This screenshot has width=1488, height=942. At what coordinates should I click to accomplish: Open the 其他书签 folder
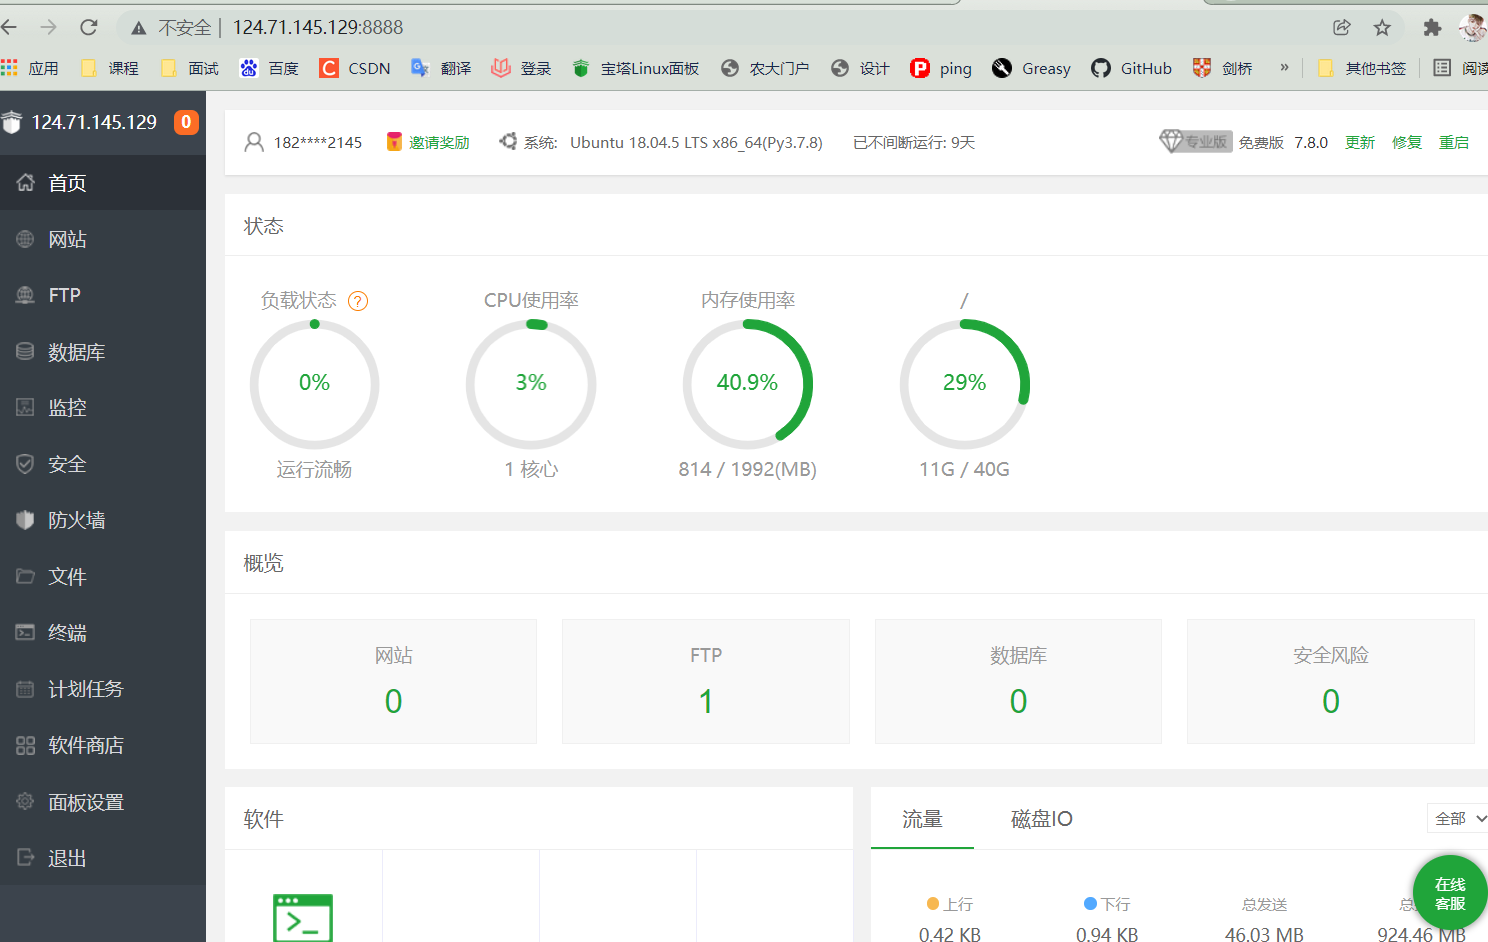point(1362,68)
